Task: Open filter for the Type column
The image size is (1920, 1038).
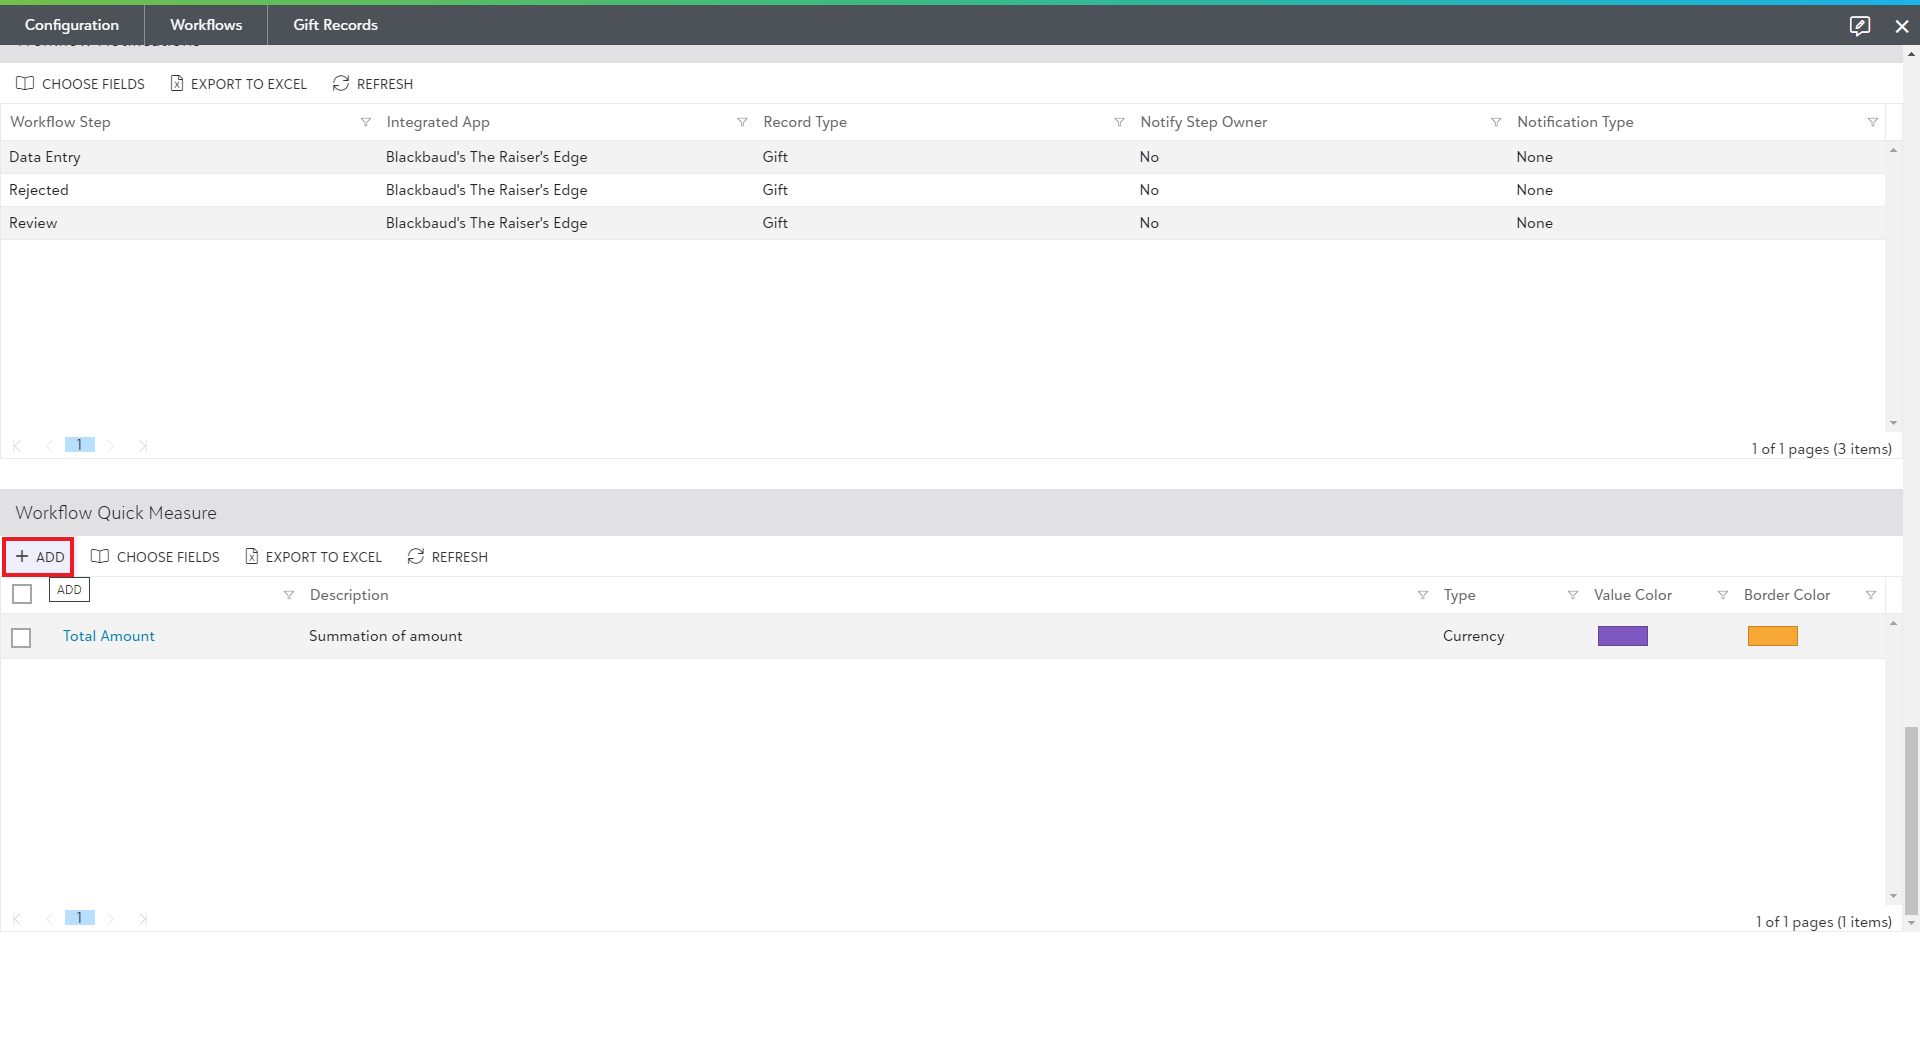Action: coord(1572,595)
